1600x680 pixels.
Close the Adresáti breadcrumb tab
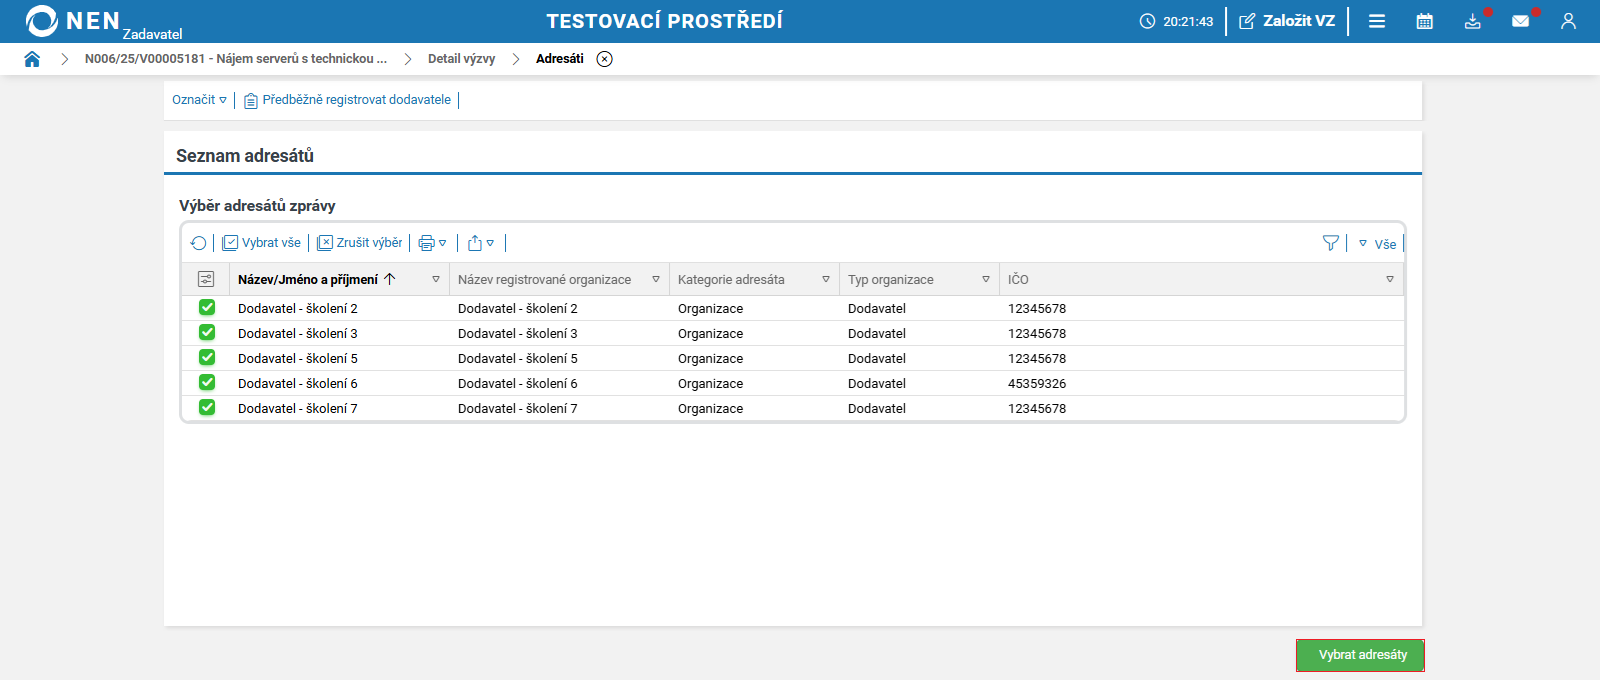604,59
